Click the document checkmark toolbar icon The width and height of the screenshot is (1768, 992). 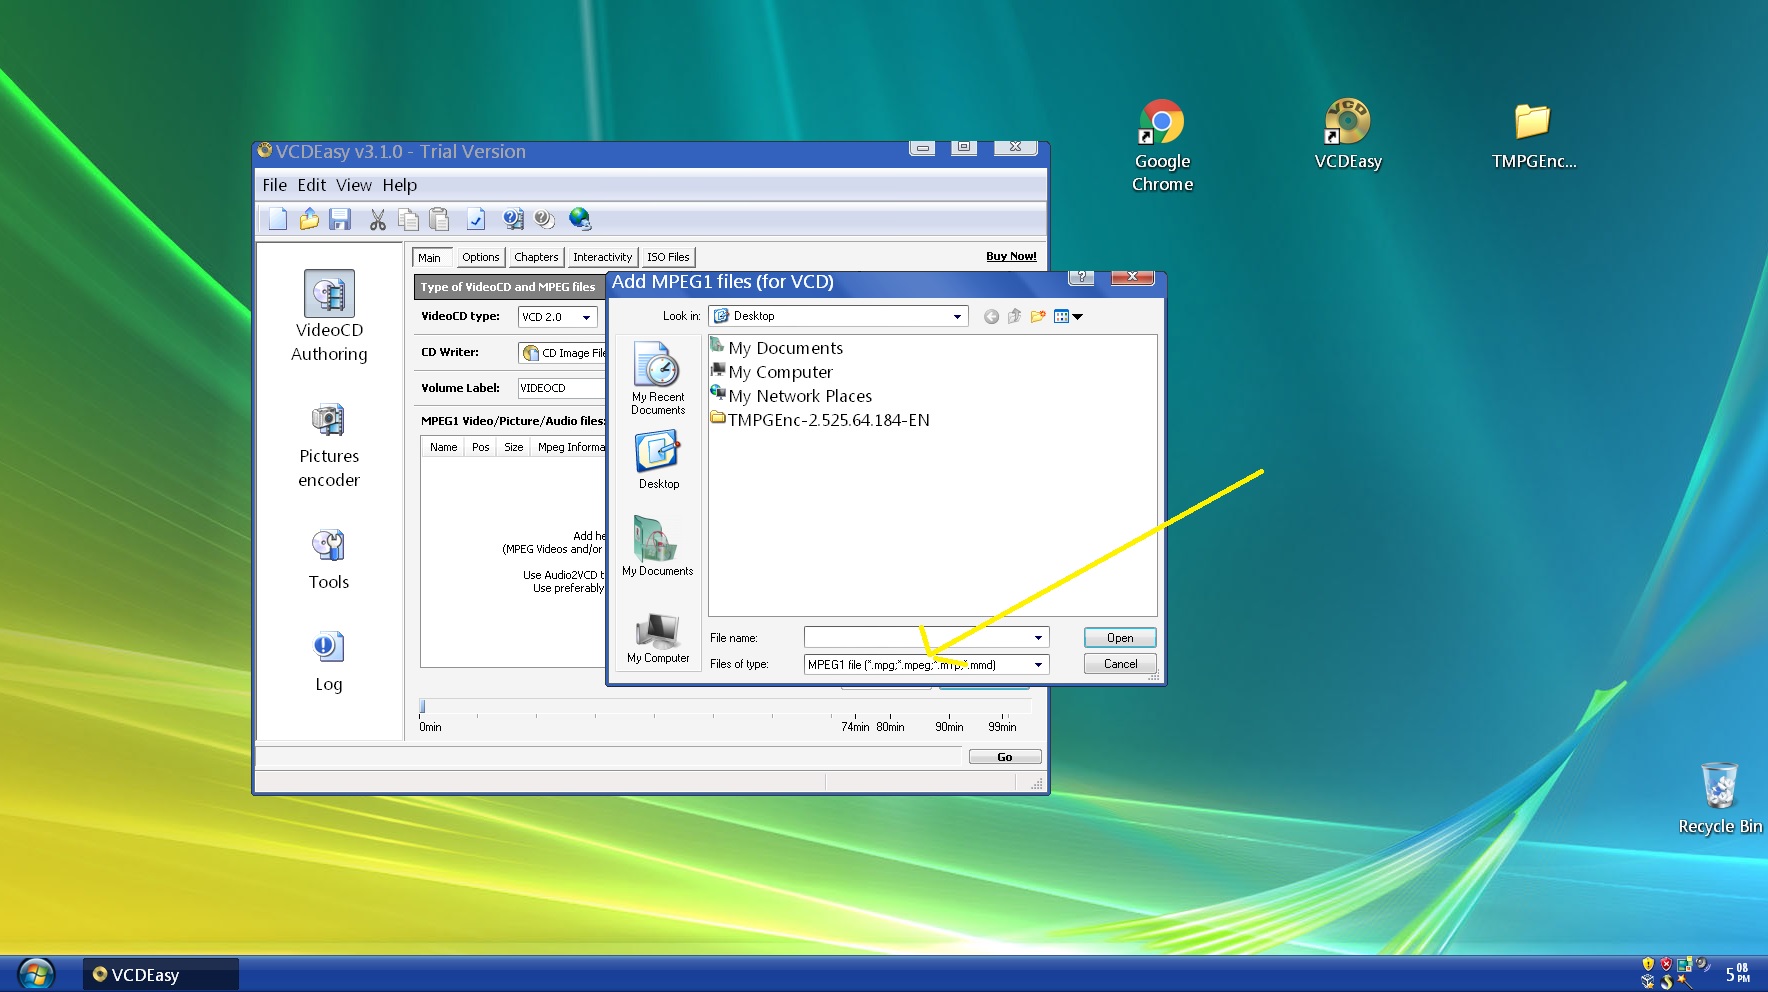476,219
